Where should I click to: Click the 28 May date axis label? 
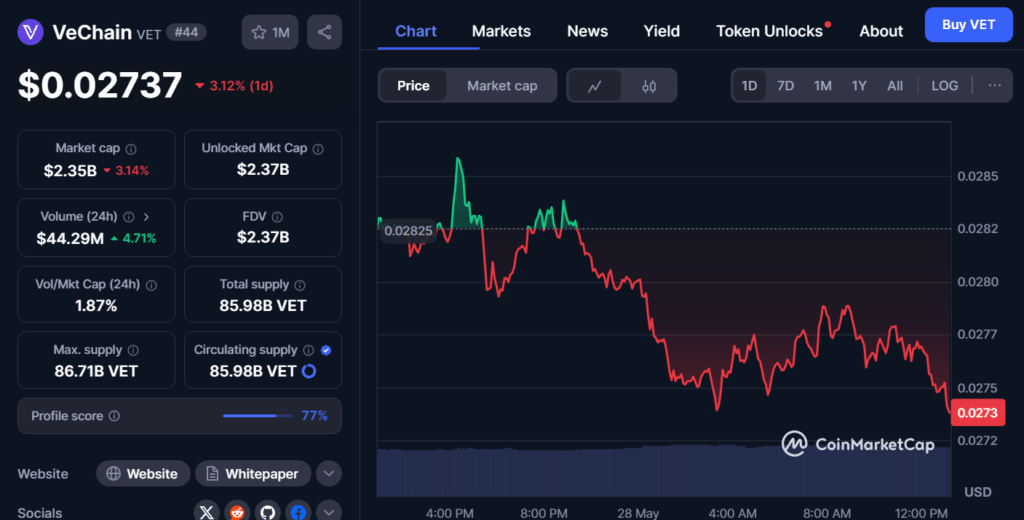coord(638,513)
